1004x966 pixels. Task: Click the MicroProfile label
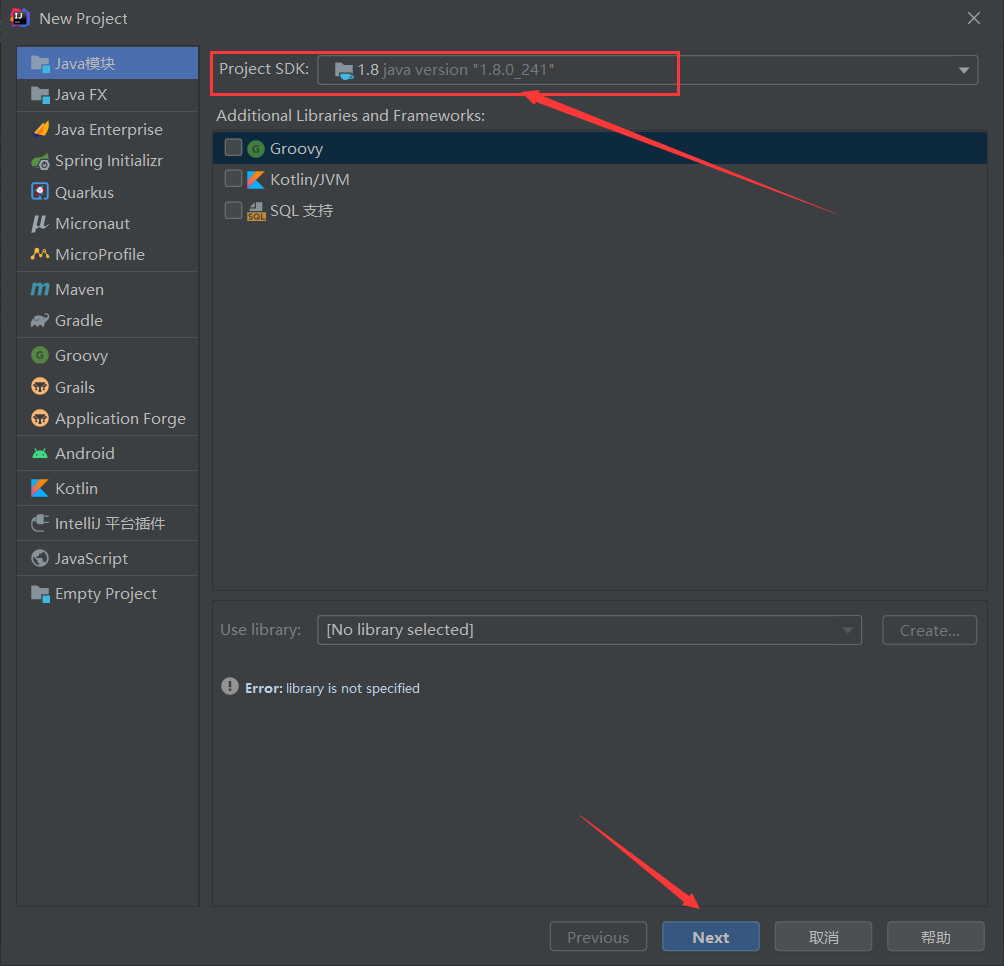[100, 254]
